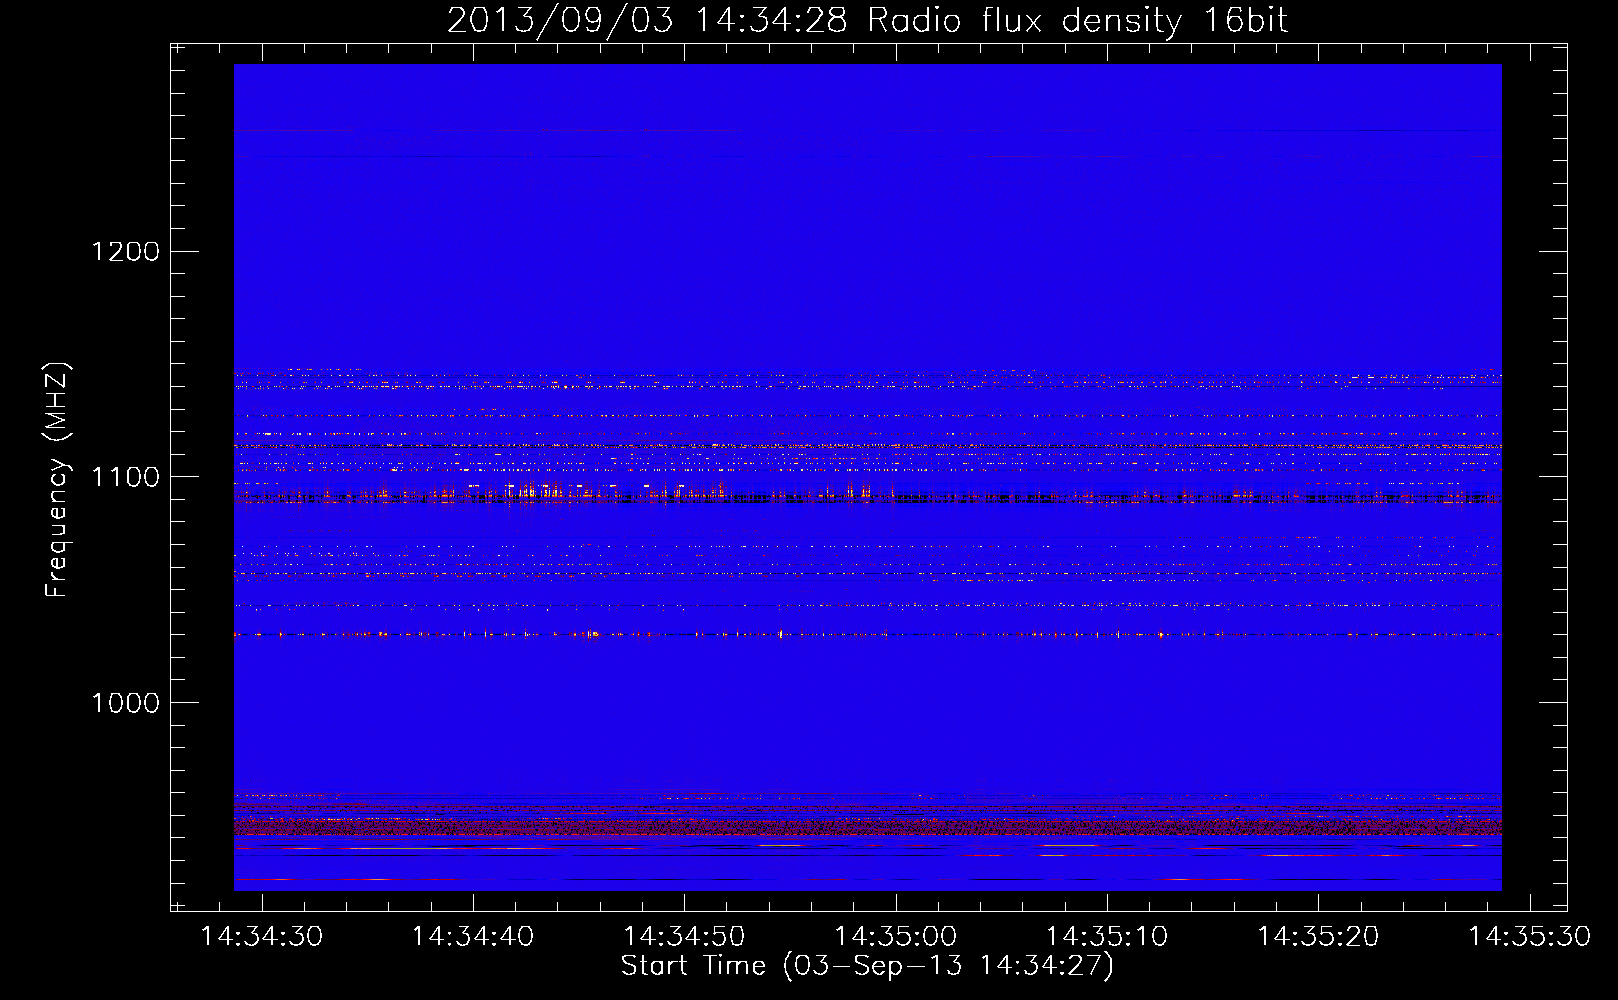Click the 14:34:40 time tick label
Screen dimensions: 1618x1000
tap(473, 937)
